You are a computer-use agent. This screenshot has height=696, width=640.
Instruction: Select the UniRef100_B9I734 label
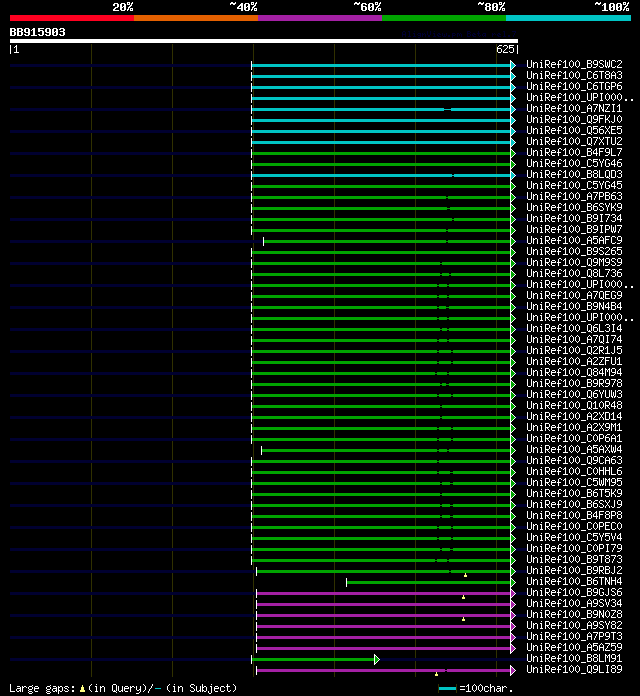pos(574,218)
